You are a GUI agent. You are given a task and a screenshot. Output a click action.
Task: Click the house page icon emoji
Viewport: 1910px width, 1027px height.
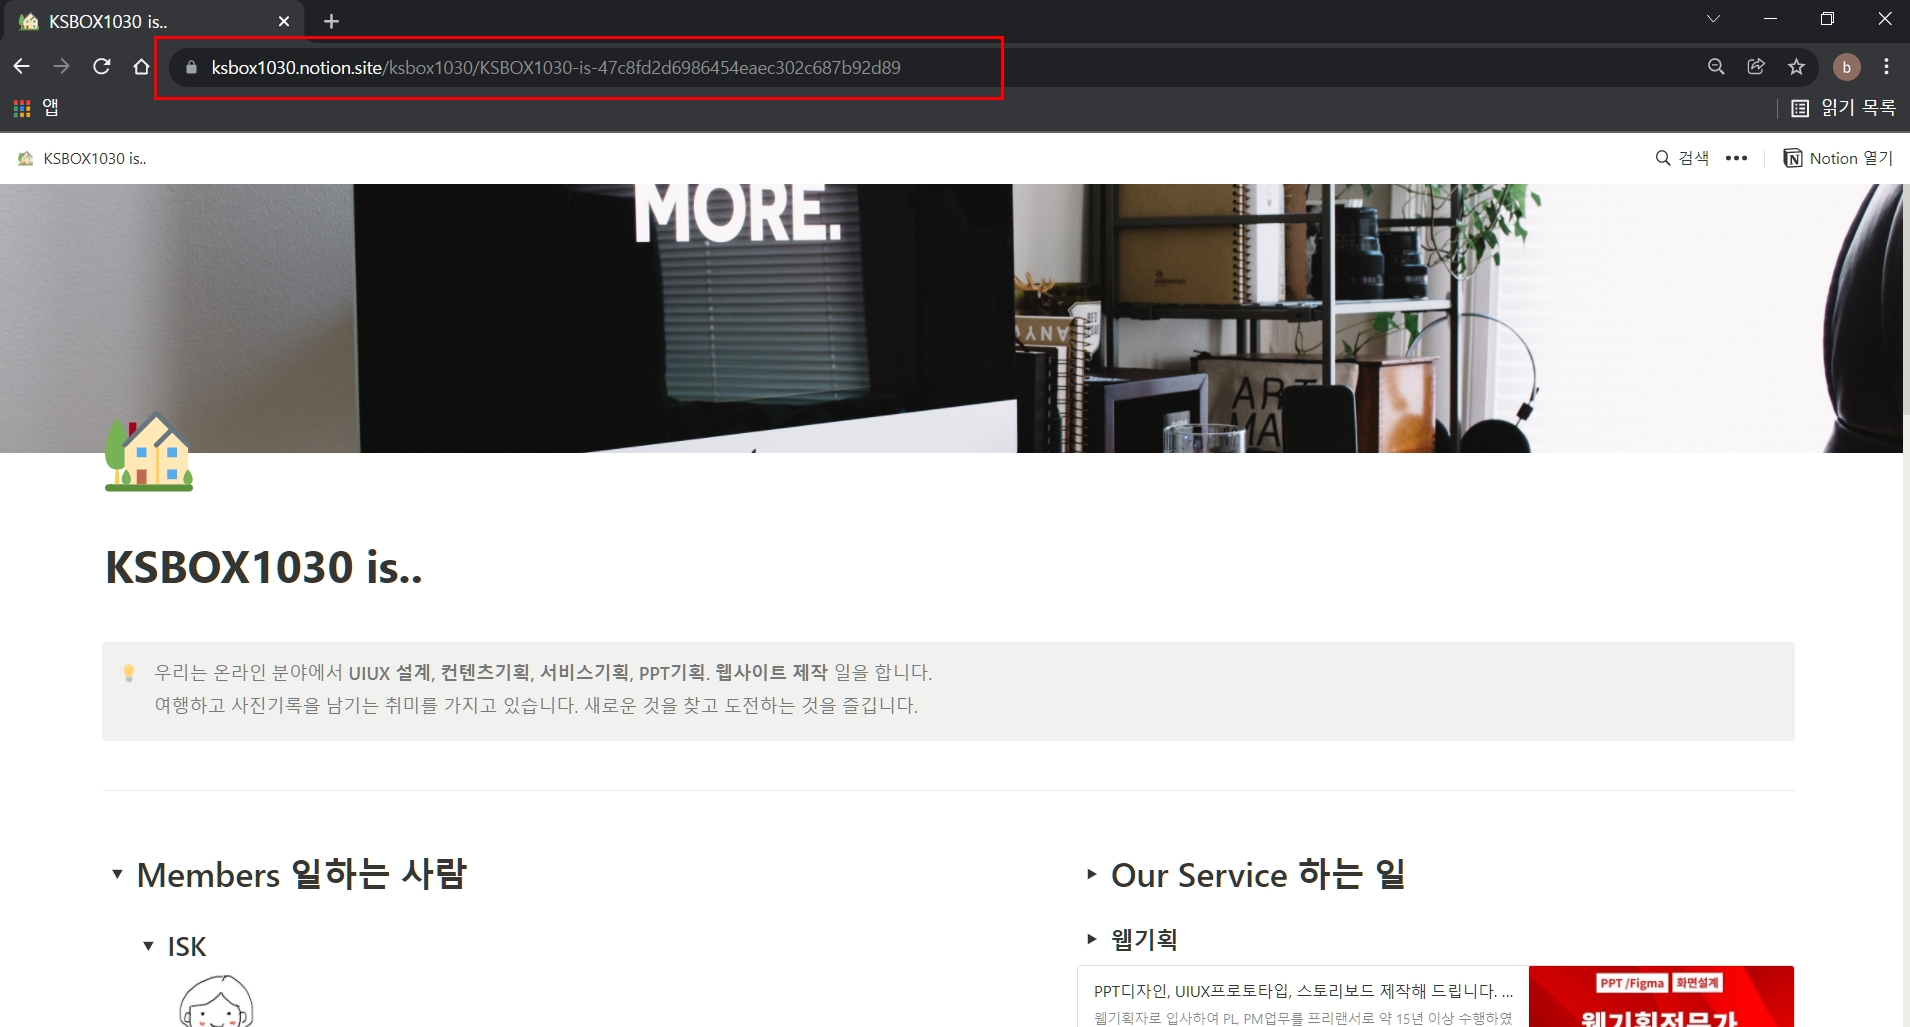click(x=149, y=452)
